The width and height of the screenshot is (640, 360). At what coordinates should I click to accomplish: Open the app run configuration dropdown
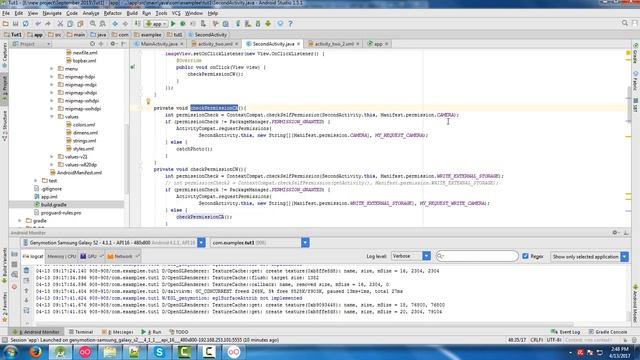(156, 24)
